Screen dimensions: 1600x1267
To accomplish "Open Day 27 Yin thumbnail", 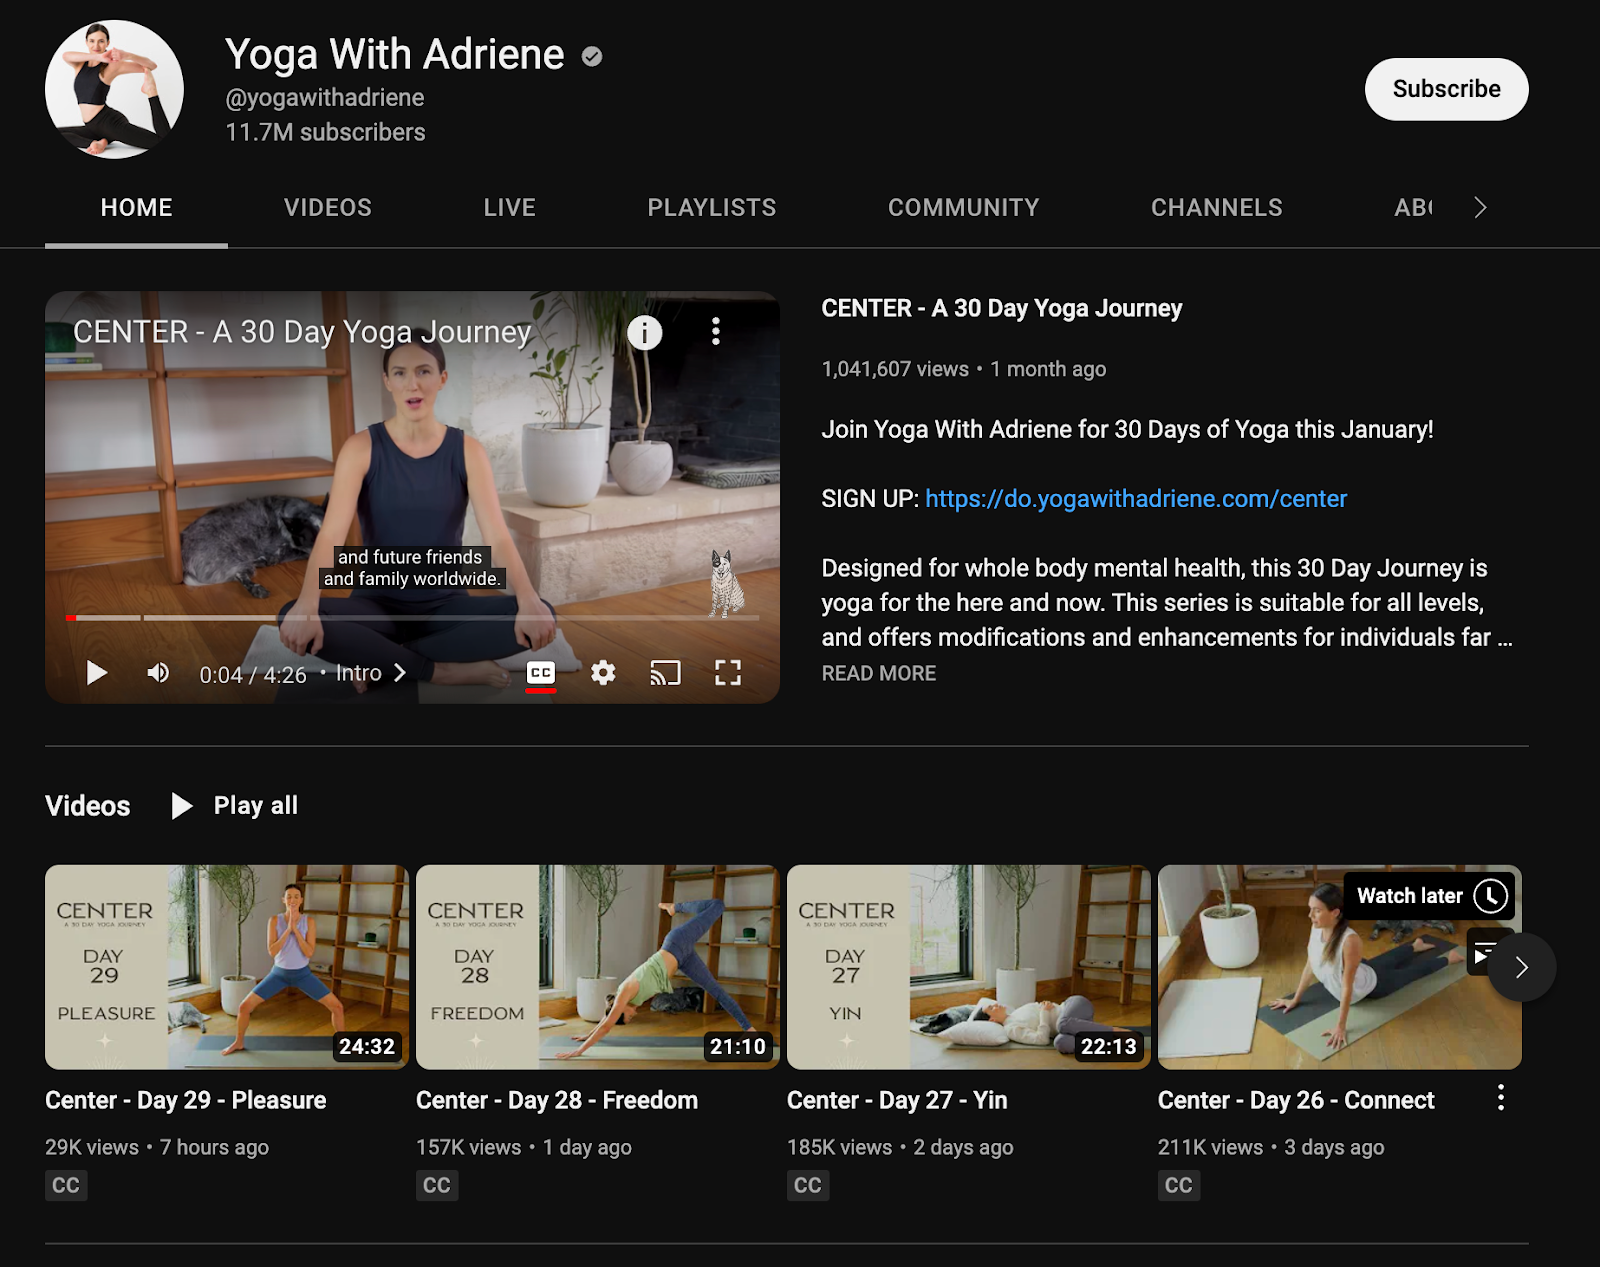I will click(x=969, y=967).
